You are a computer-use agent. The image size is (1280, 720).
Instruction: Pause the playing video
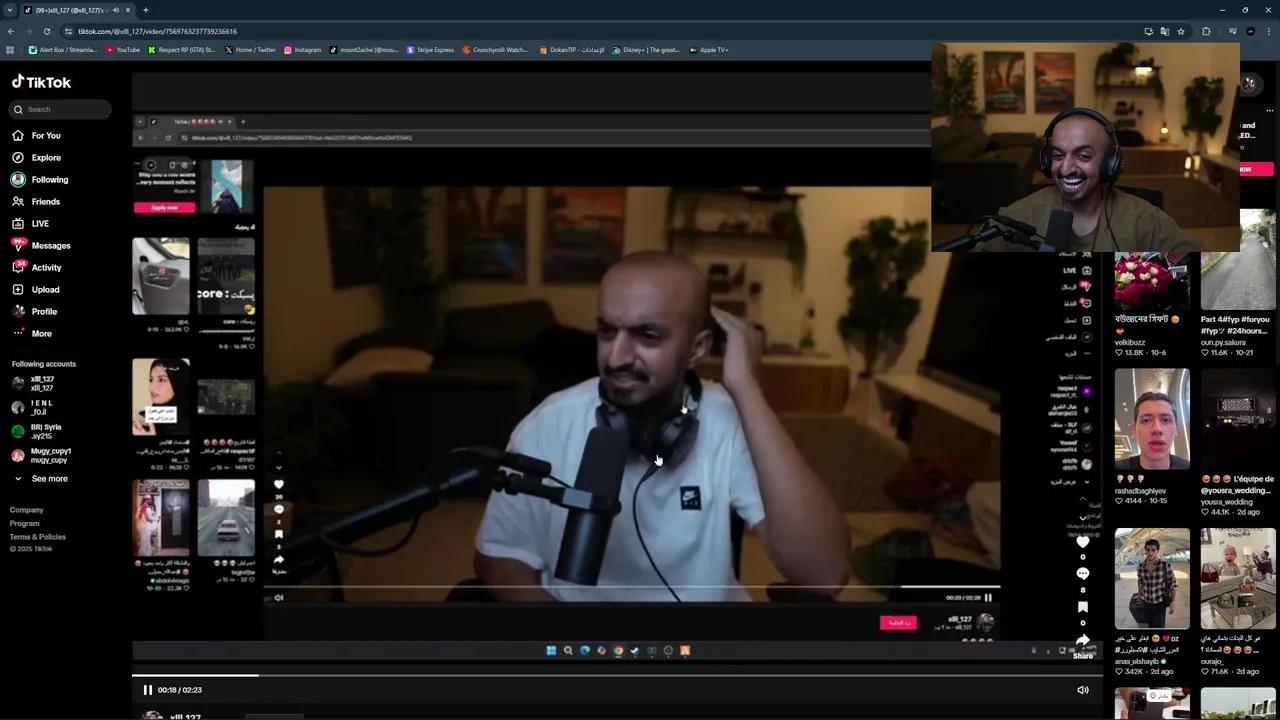click(x=147, y=689)
